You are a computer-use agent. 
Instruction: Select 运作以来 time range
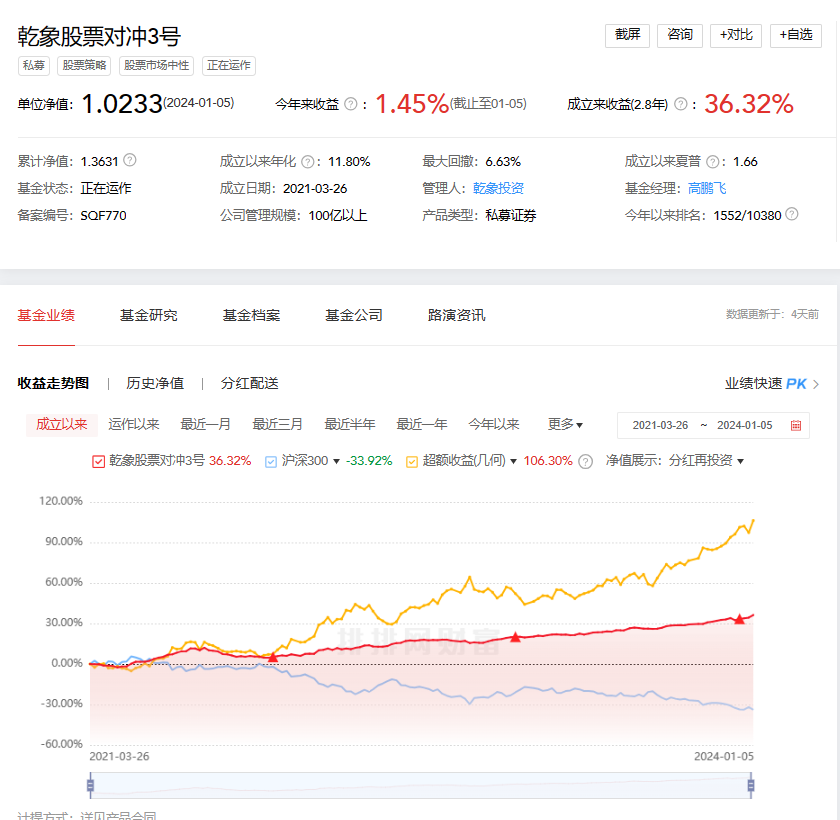coord(134,425)
